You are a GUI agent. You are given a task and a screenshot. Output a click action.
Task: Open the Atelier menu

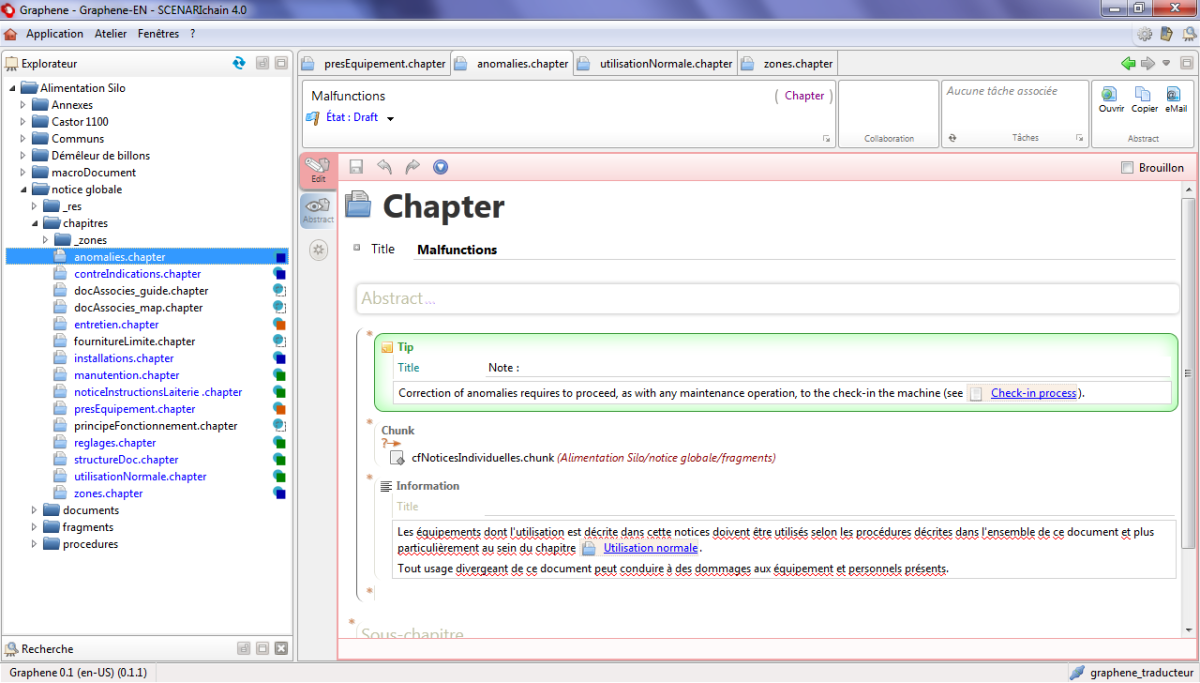coord(110,34)
